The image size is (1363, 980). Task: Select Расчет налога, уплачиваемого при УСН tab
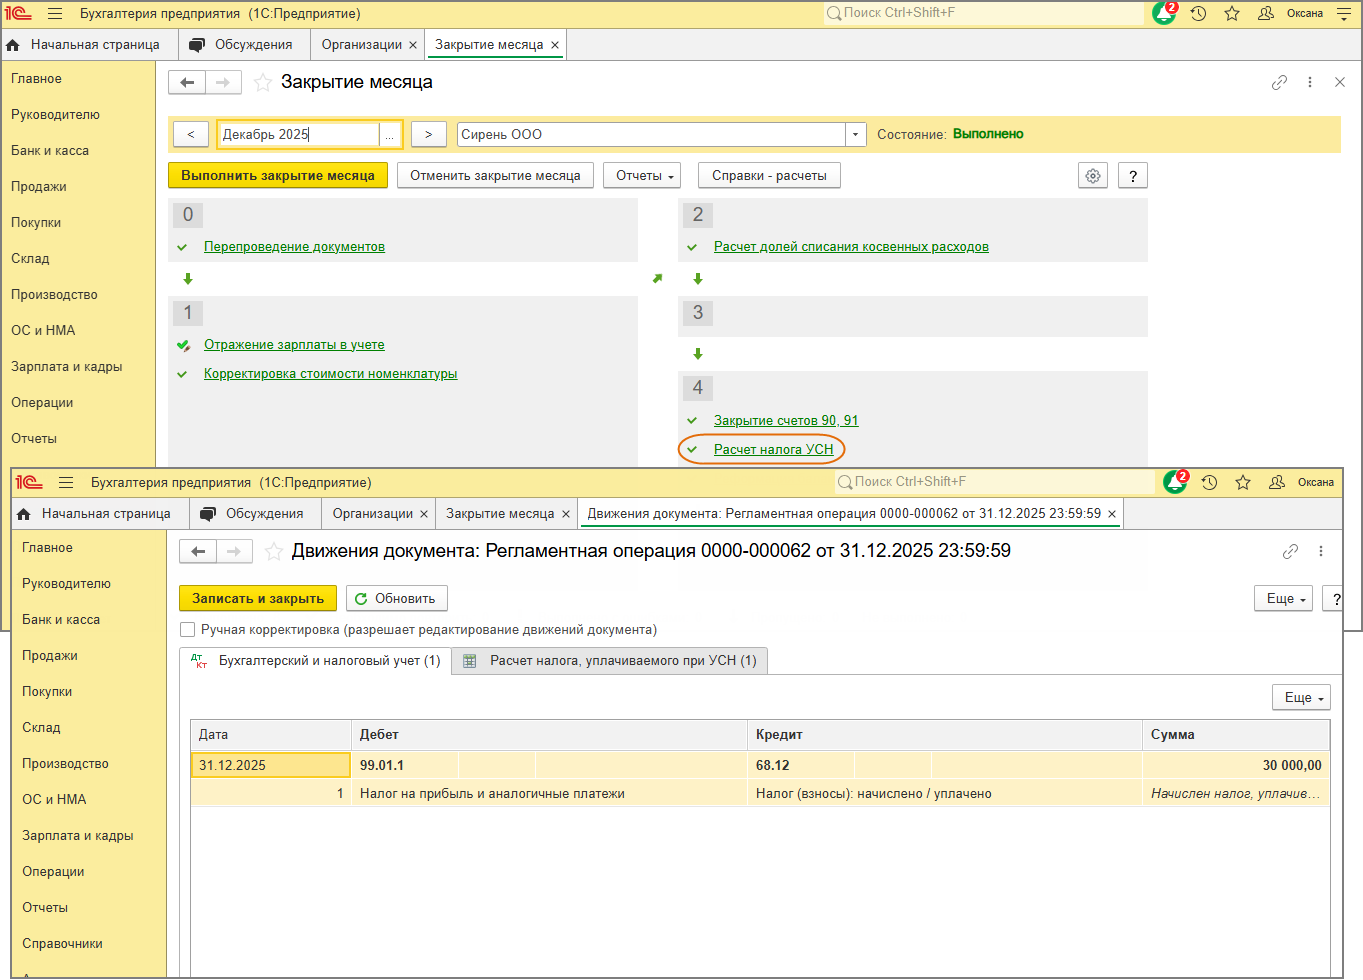pyautogui.click(x=610, y=661)
